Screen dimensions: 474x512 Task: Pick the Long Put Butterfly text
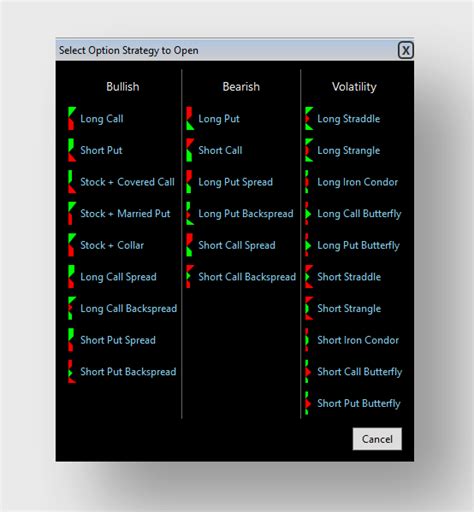(x=358, y=246)
